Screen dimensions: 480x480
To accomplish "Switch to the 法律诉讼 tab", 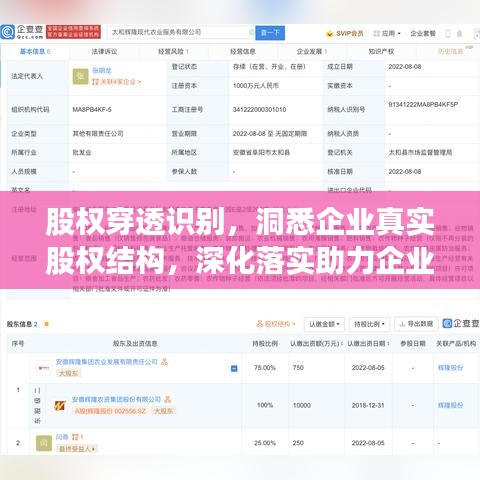I will point(104,52).
